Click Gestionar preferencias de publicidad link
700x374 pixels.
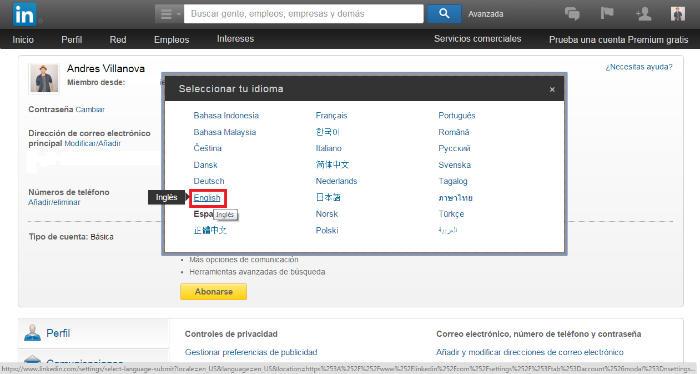(x=251, y=352)
